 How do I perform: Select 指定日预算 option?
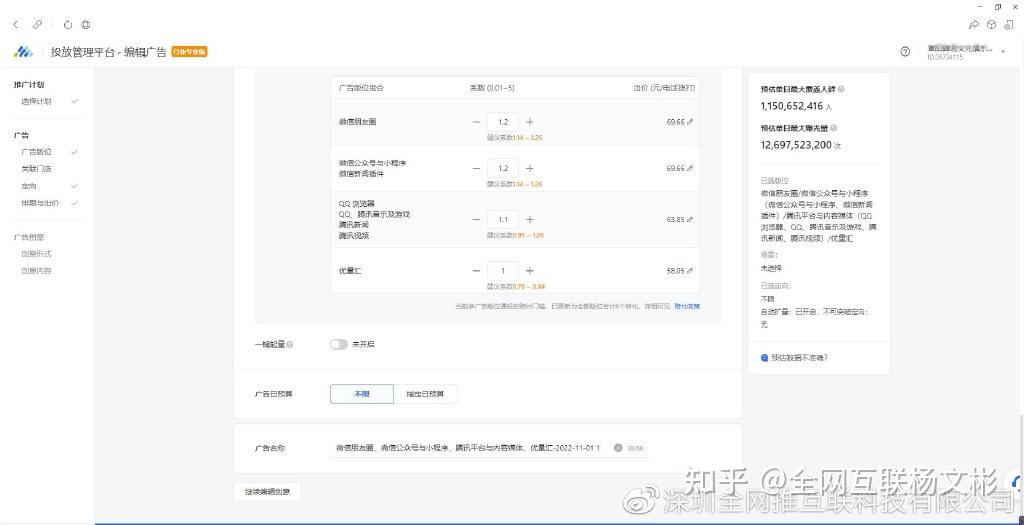pyautogui.click(x=425, y=394)
